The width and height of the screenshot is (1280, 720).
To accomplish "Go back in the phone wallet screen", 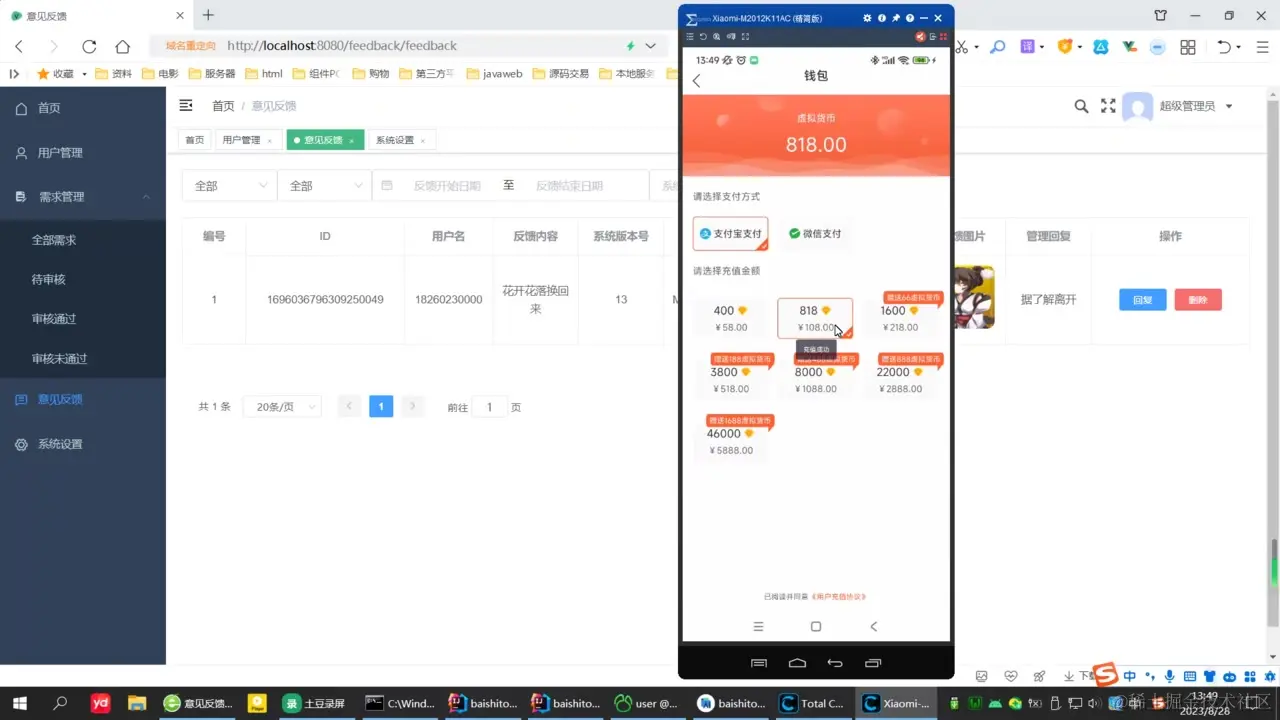I will point(697,81).
